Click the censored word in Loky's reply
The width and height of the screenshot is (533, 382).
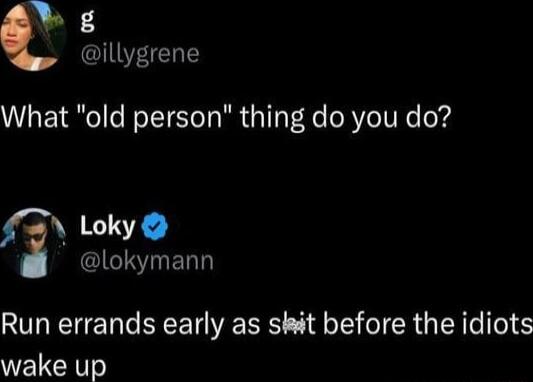tap(292, 324)
